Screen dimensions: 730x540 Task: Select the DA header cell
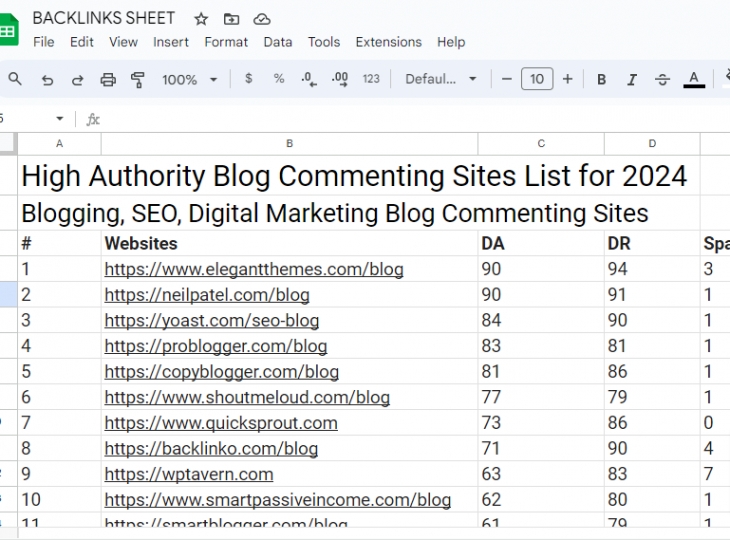click(541, 243)
